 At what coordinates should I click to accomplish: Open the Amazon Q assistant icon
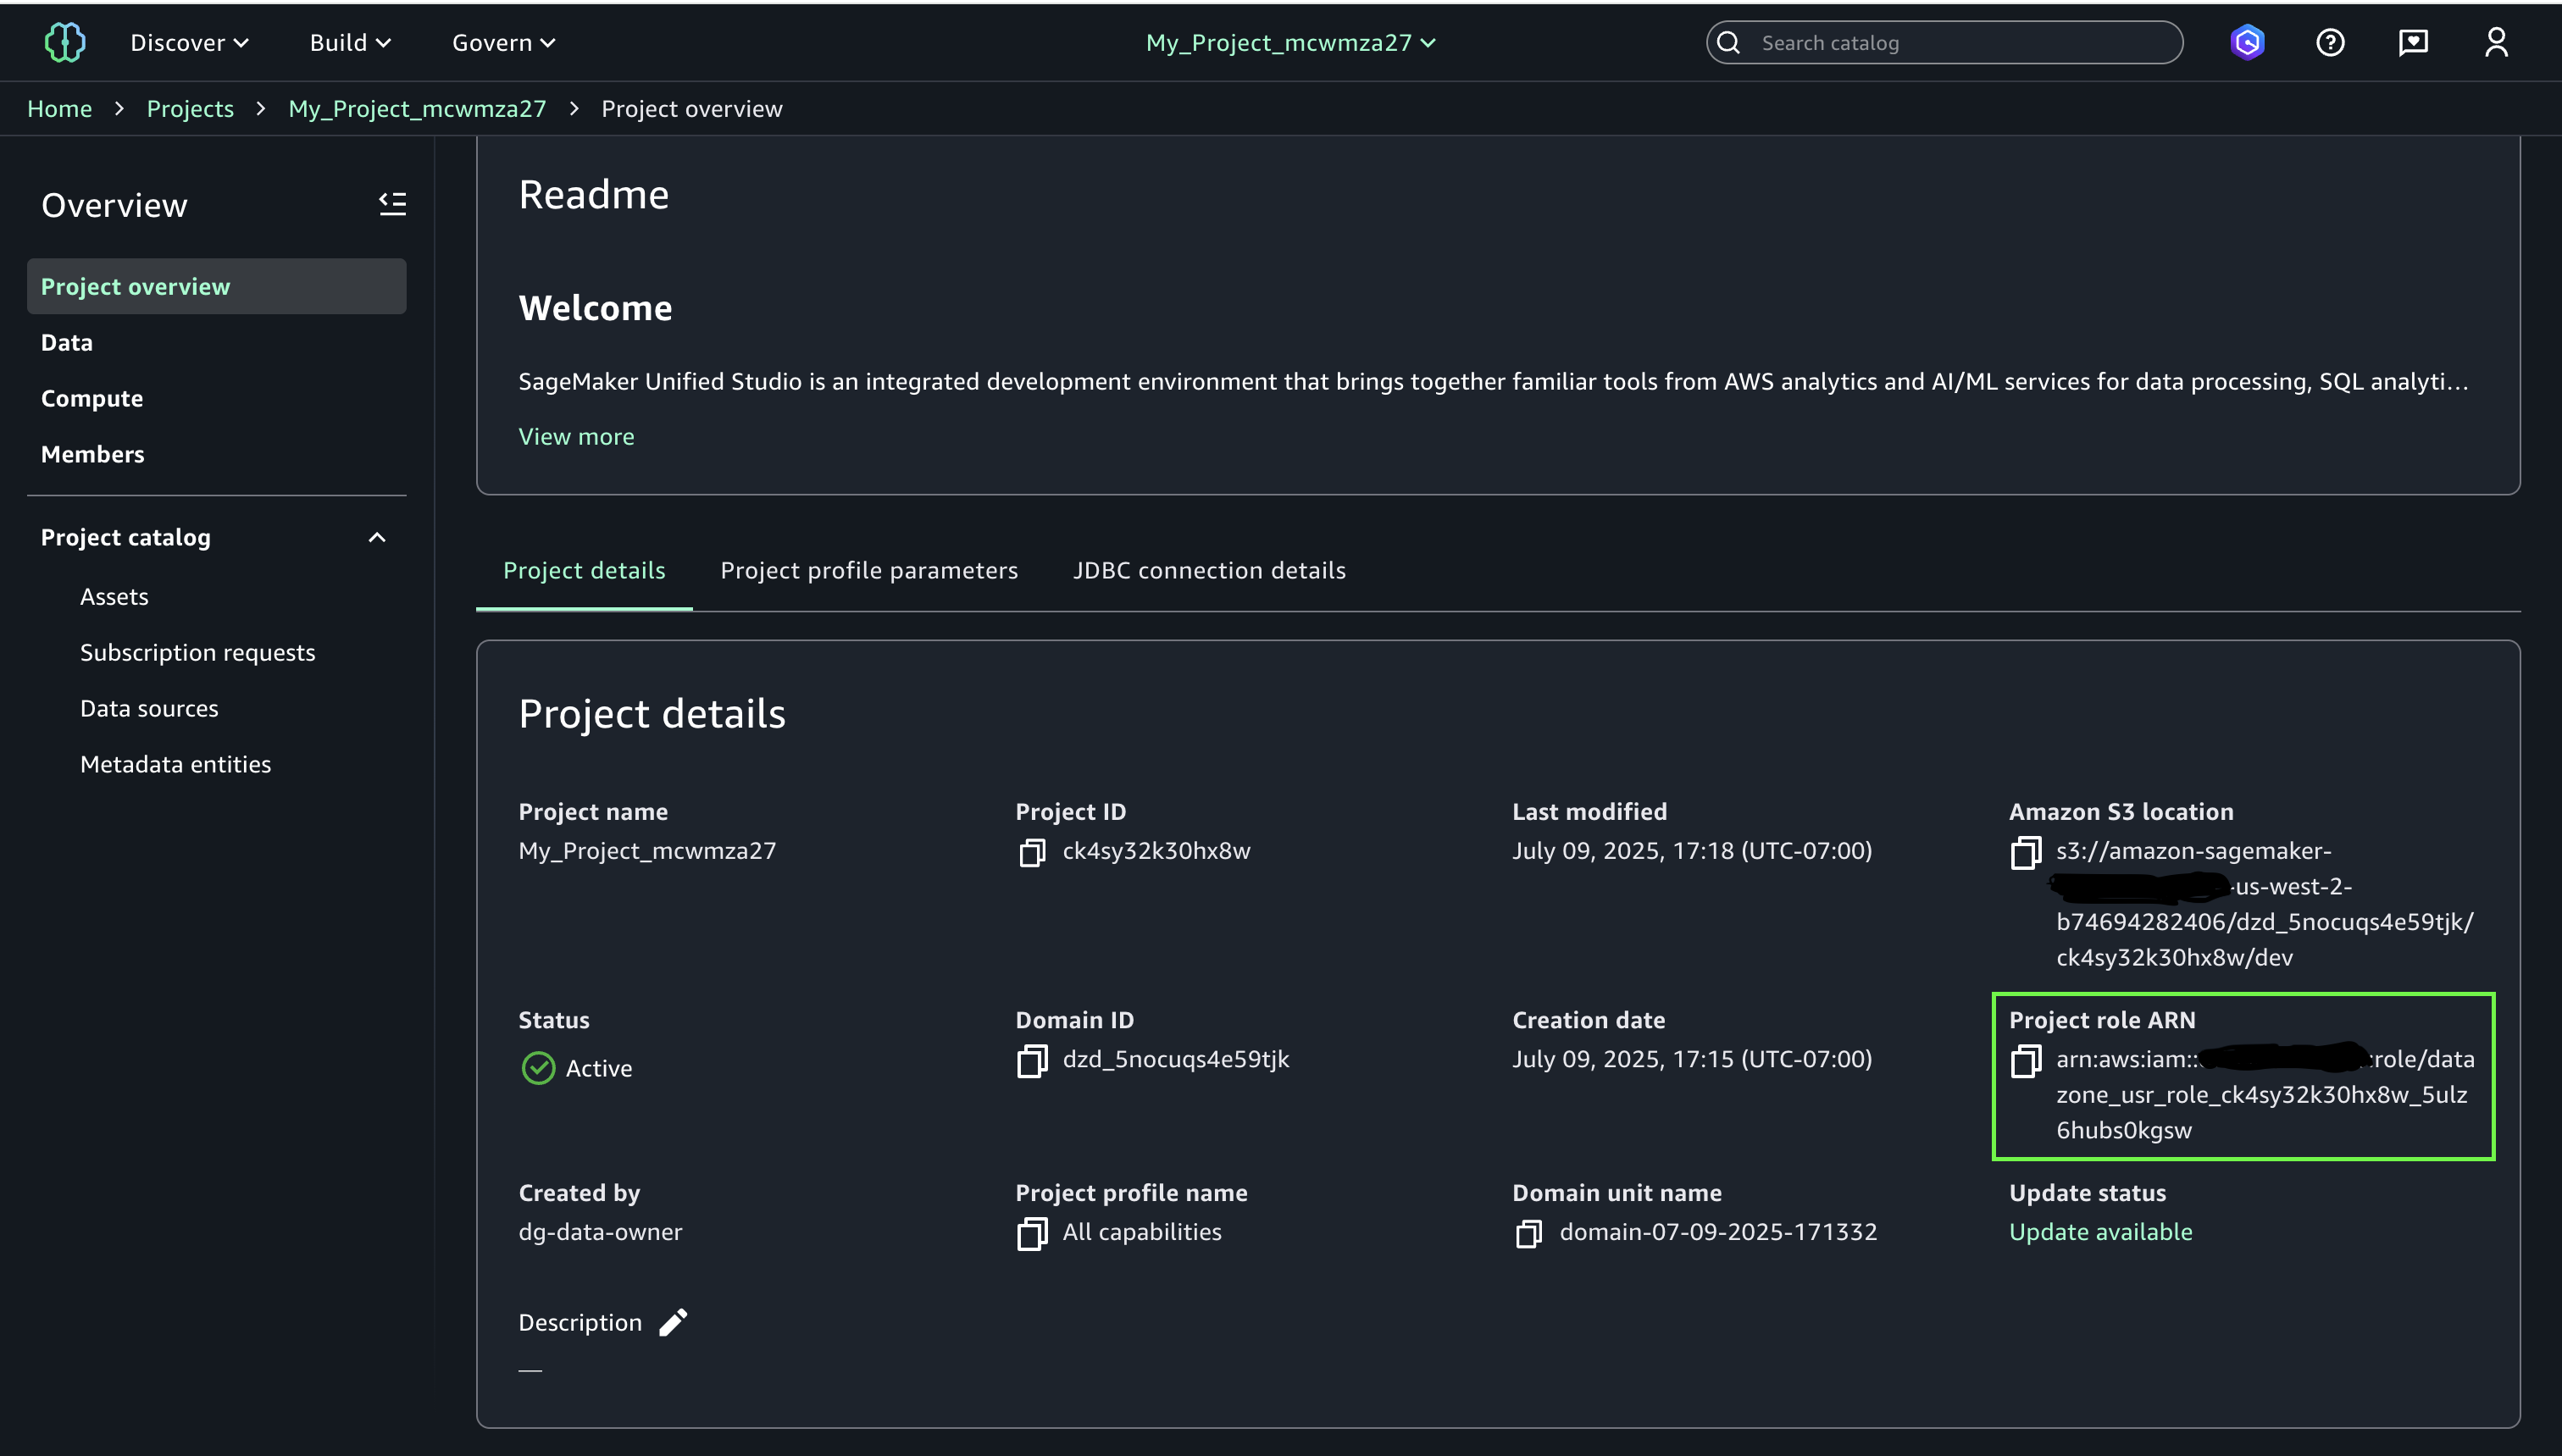pyautogui.click(x=2247, y=42)
